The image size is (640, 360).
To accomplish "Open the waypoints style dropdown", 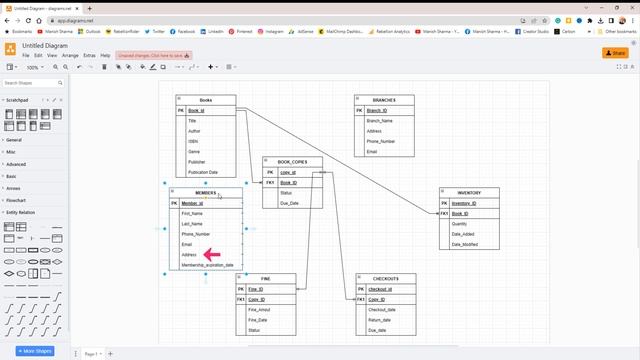I will click(x=193, y=67).
